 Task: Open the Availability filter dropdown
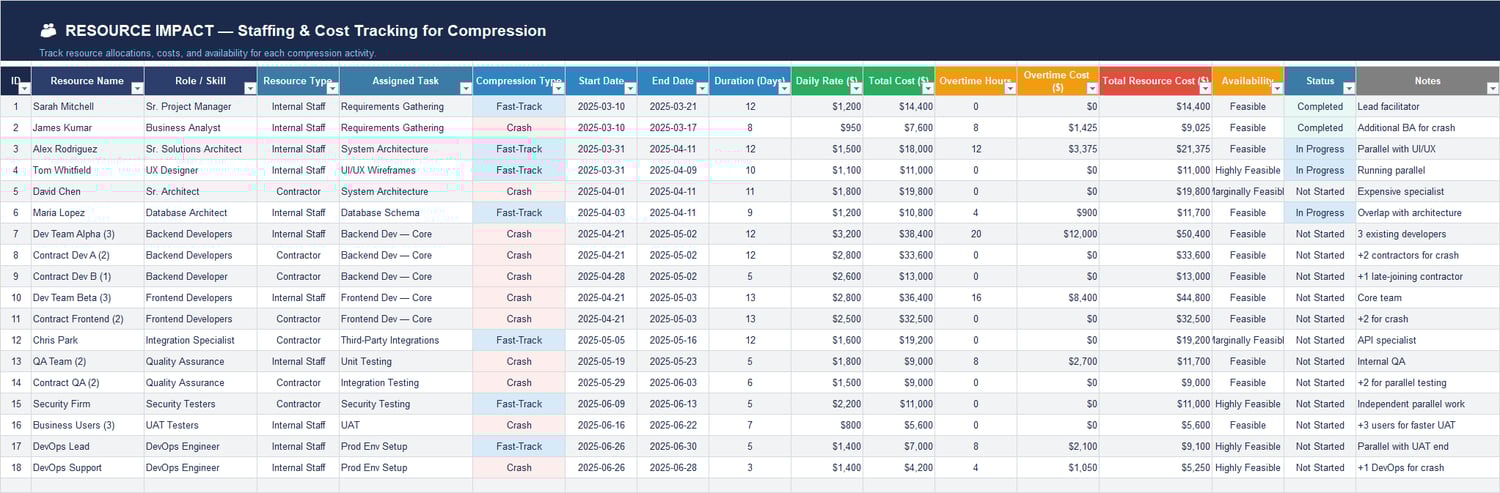[x=1277, y=88]
